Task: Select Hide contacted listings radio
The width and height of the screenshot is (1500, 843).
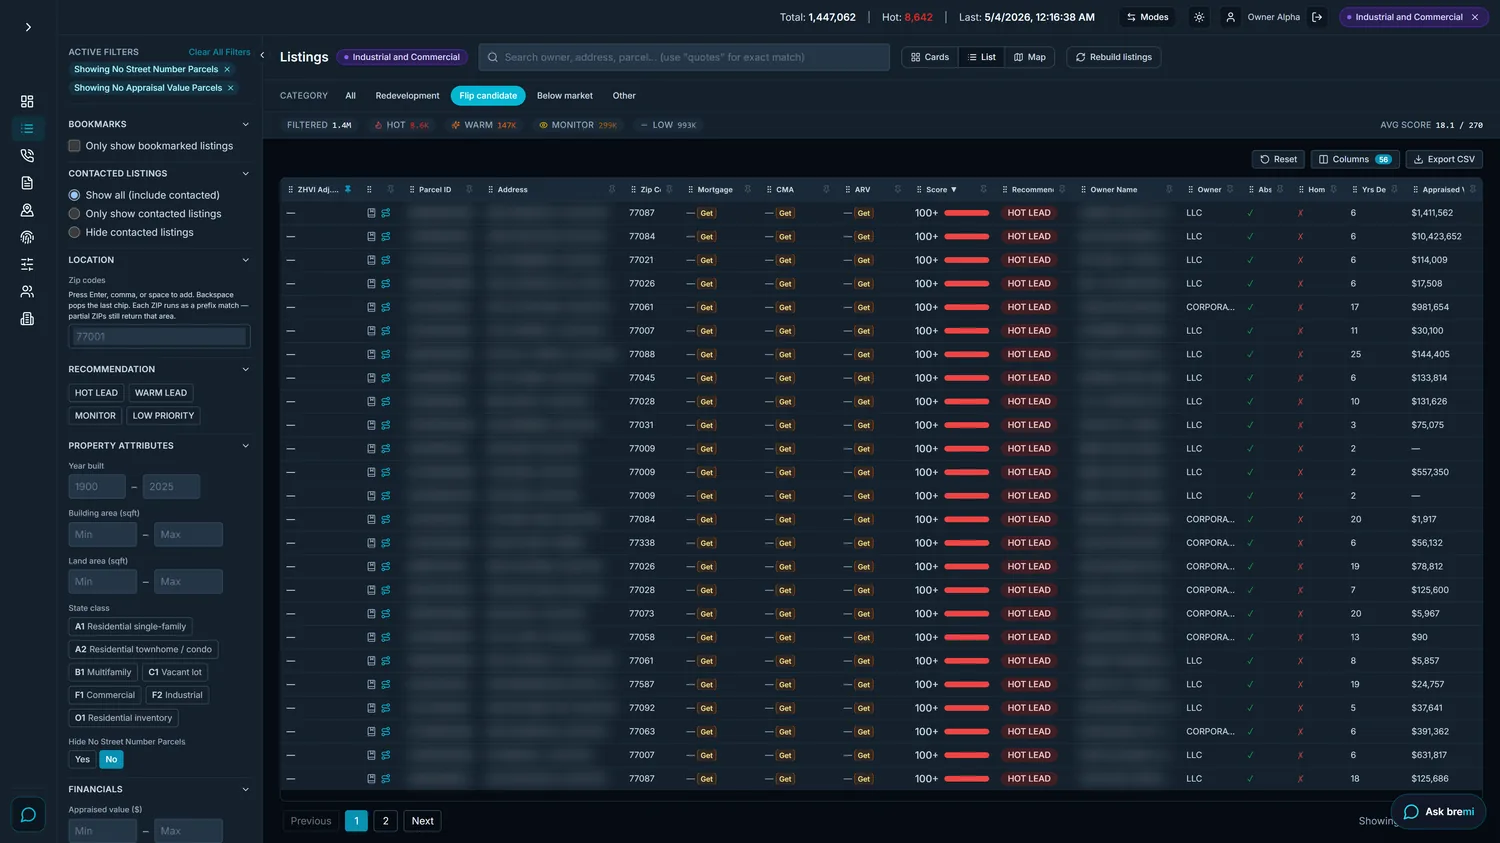Action: click(x=74, y=232)
